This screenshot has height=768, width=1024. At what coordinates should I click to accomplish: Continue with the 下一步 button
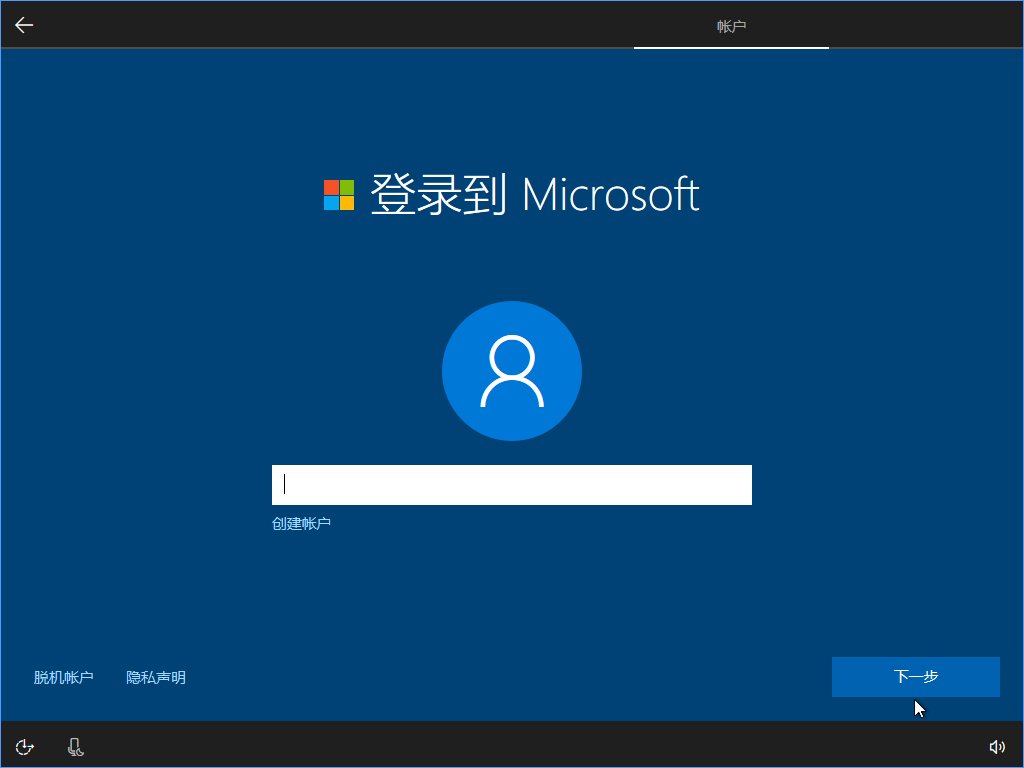pyautogui.click(x=916, y=677)
